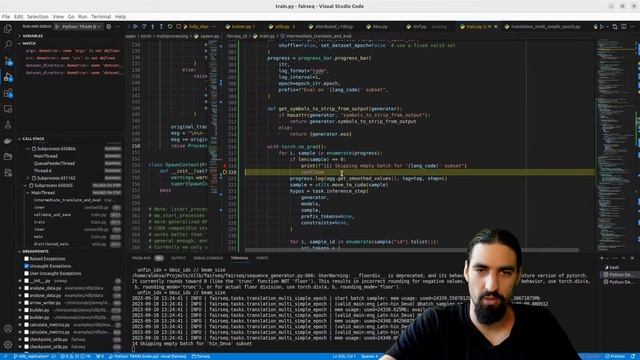Untick the Uncaught Exceptions checkbox
The height and width of the screenshot is (360, 640).
27,266
